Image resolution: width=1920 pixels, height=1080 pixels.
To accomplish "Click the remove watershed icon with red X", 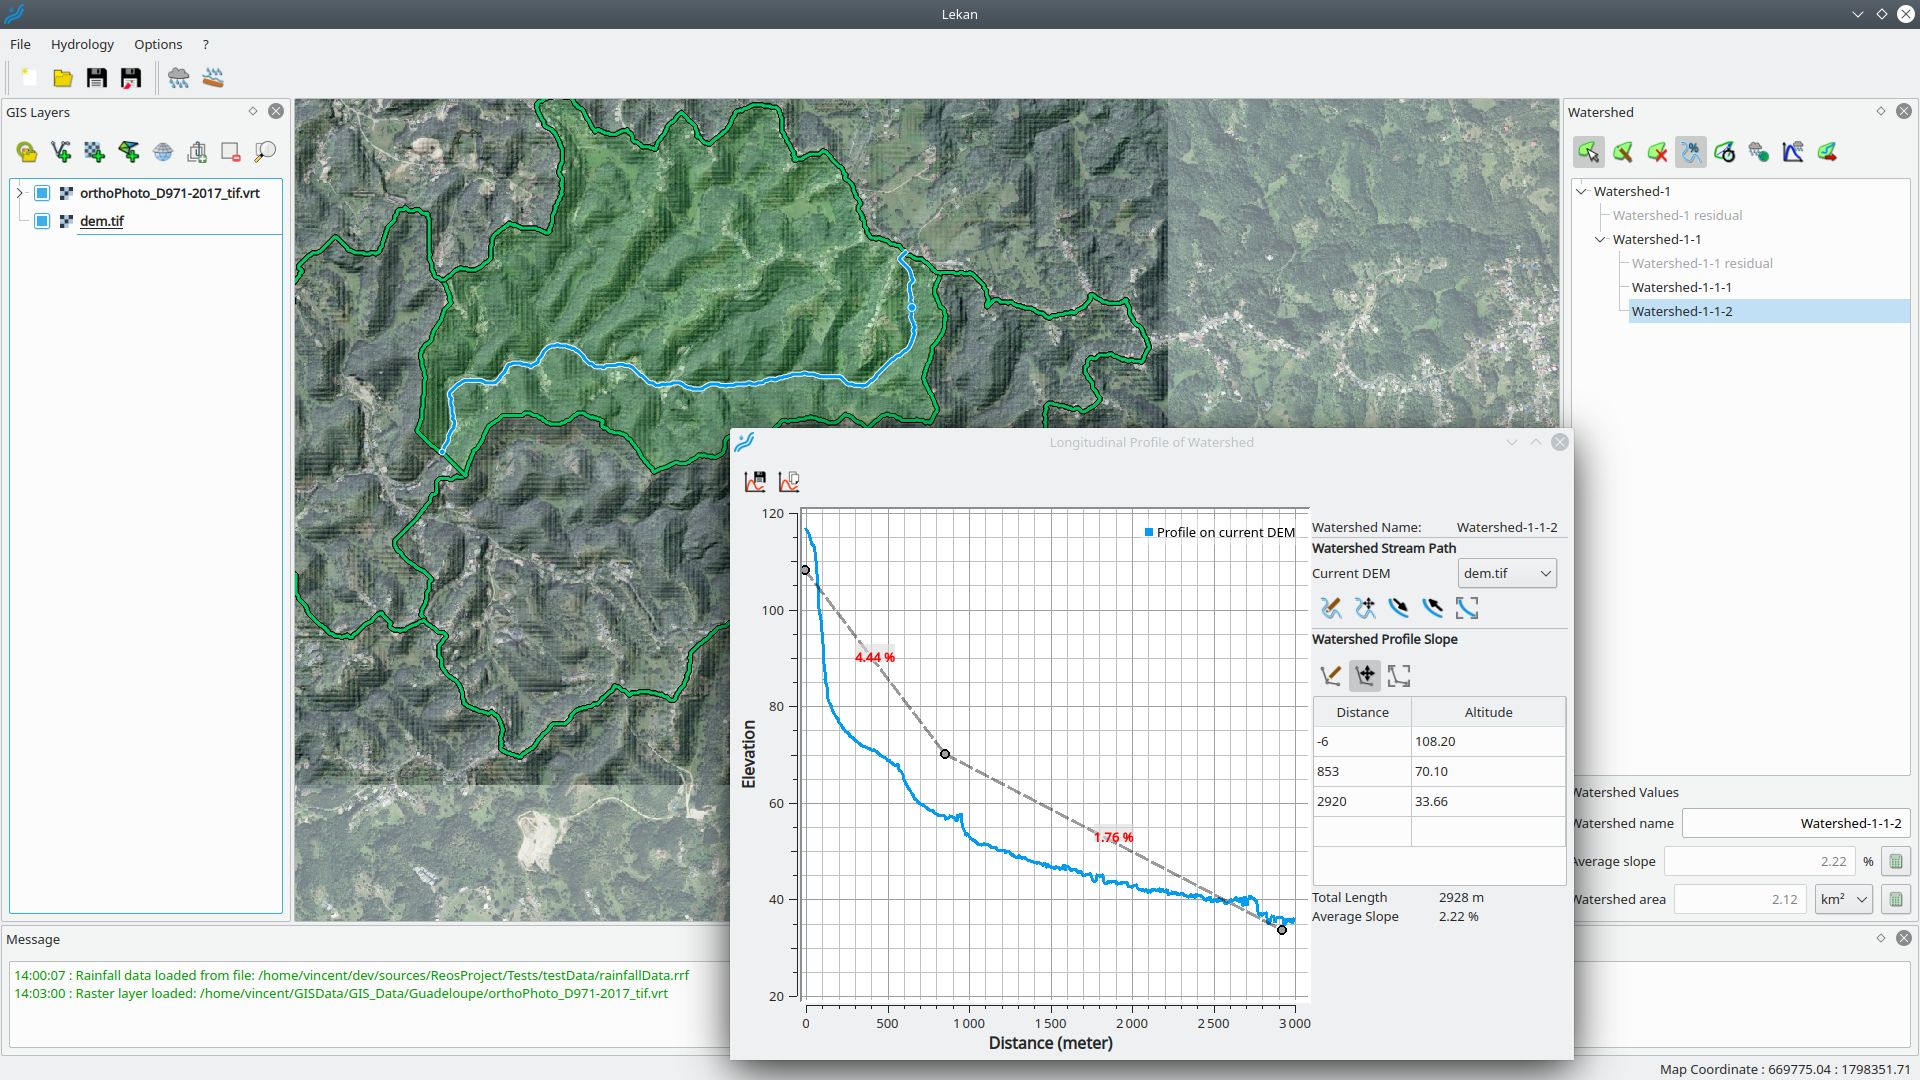I will click(1657, 152).
